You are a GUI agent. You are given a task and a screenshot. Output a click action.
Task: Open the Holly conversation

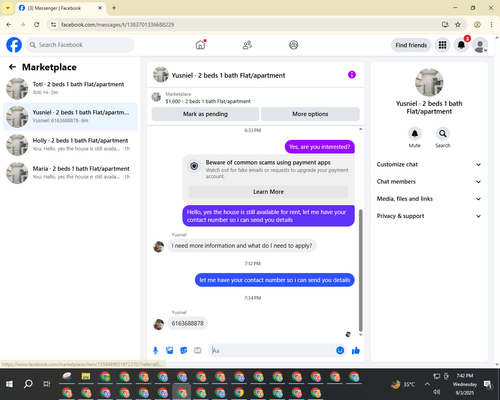click(70, 145)
